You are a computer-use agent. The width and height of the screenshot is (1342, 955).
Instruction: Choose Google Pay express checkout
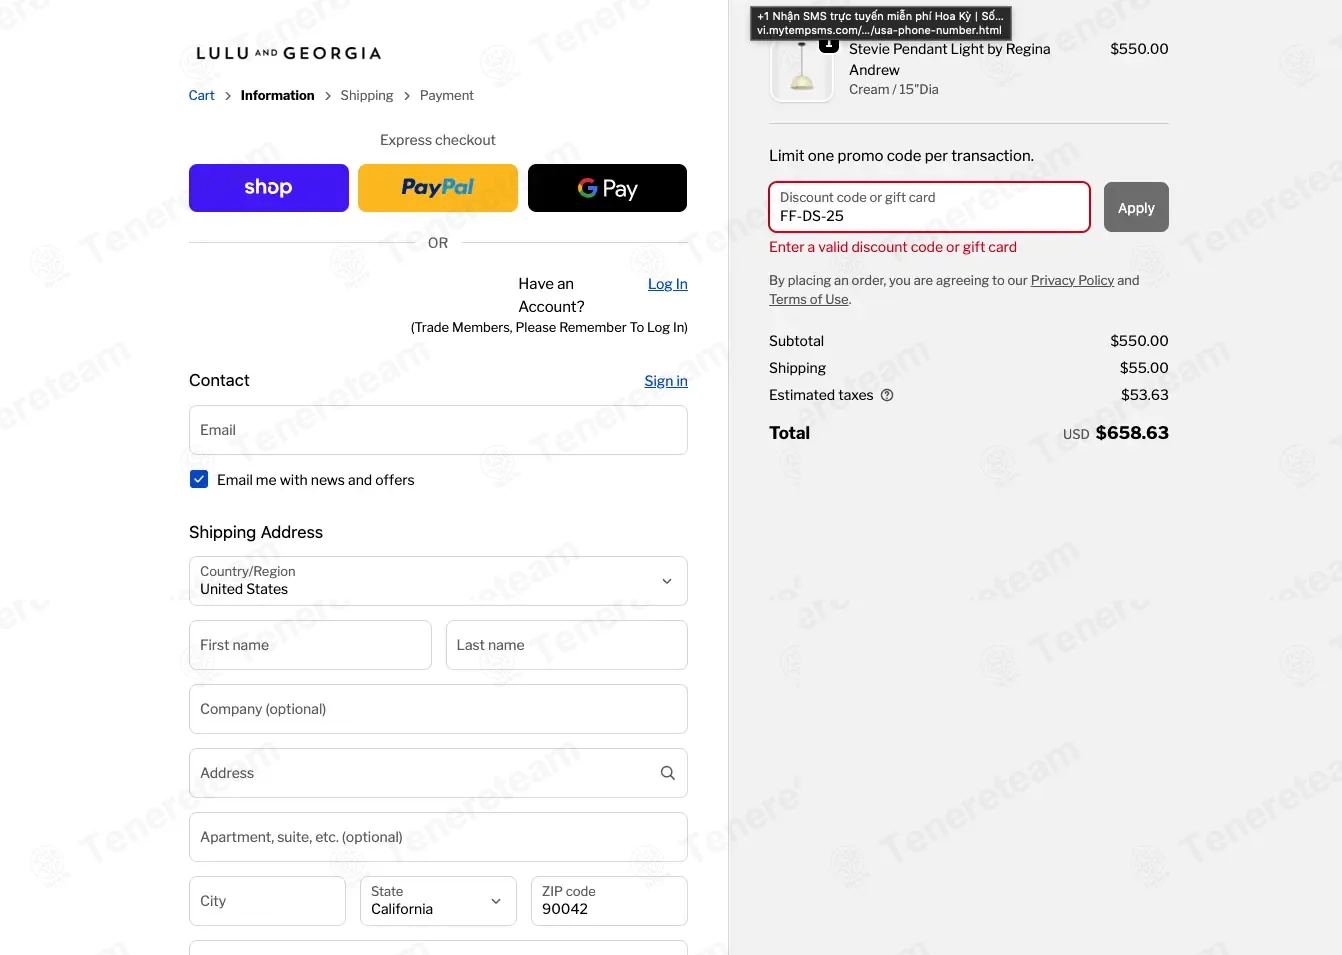click(x=607, y=188)
